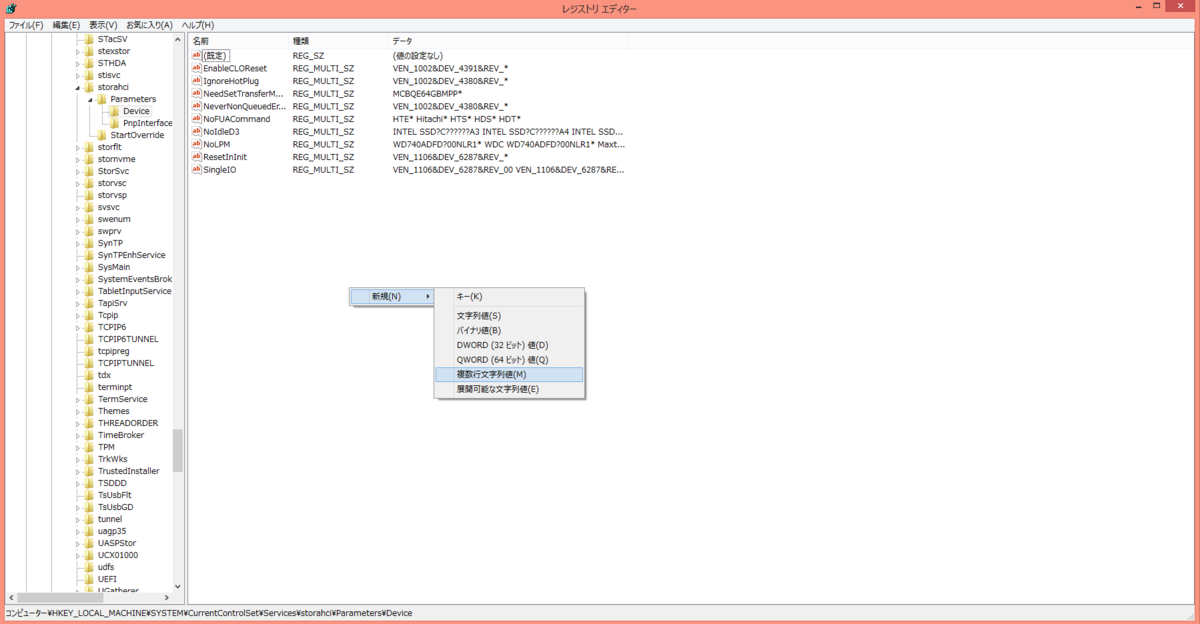The image size is (1200, 624).
Task: Open the ヘルプ(H) menu
Action: coord(197,25)
